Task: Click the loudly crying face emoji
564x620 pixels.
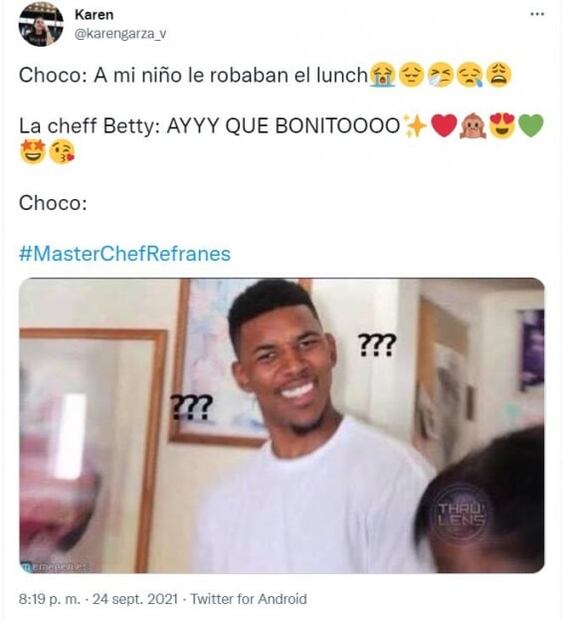Action: point(382,75)
